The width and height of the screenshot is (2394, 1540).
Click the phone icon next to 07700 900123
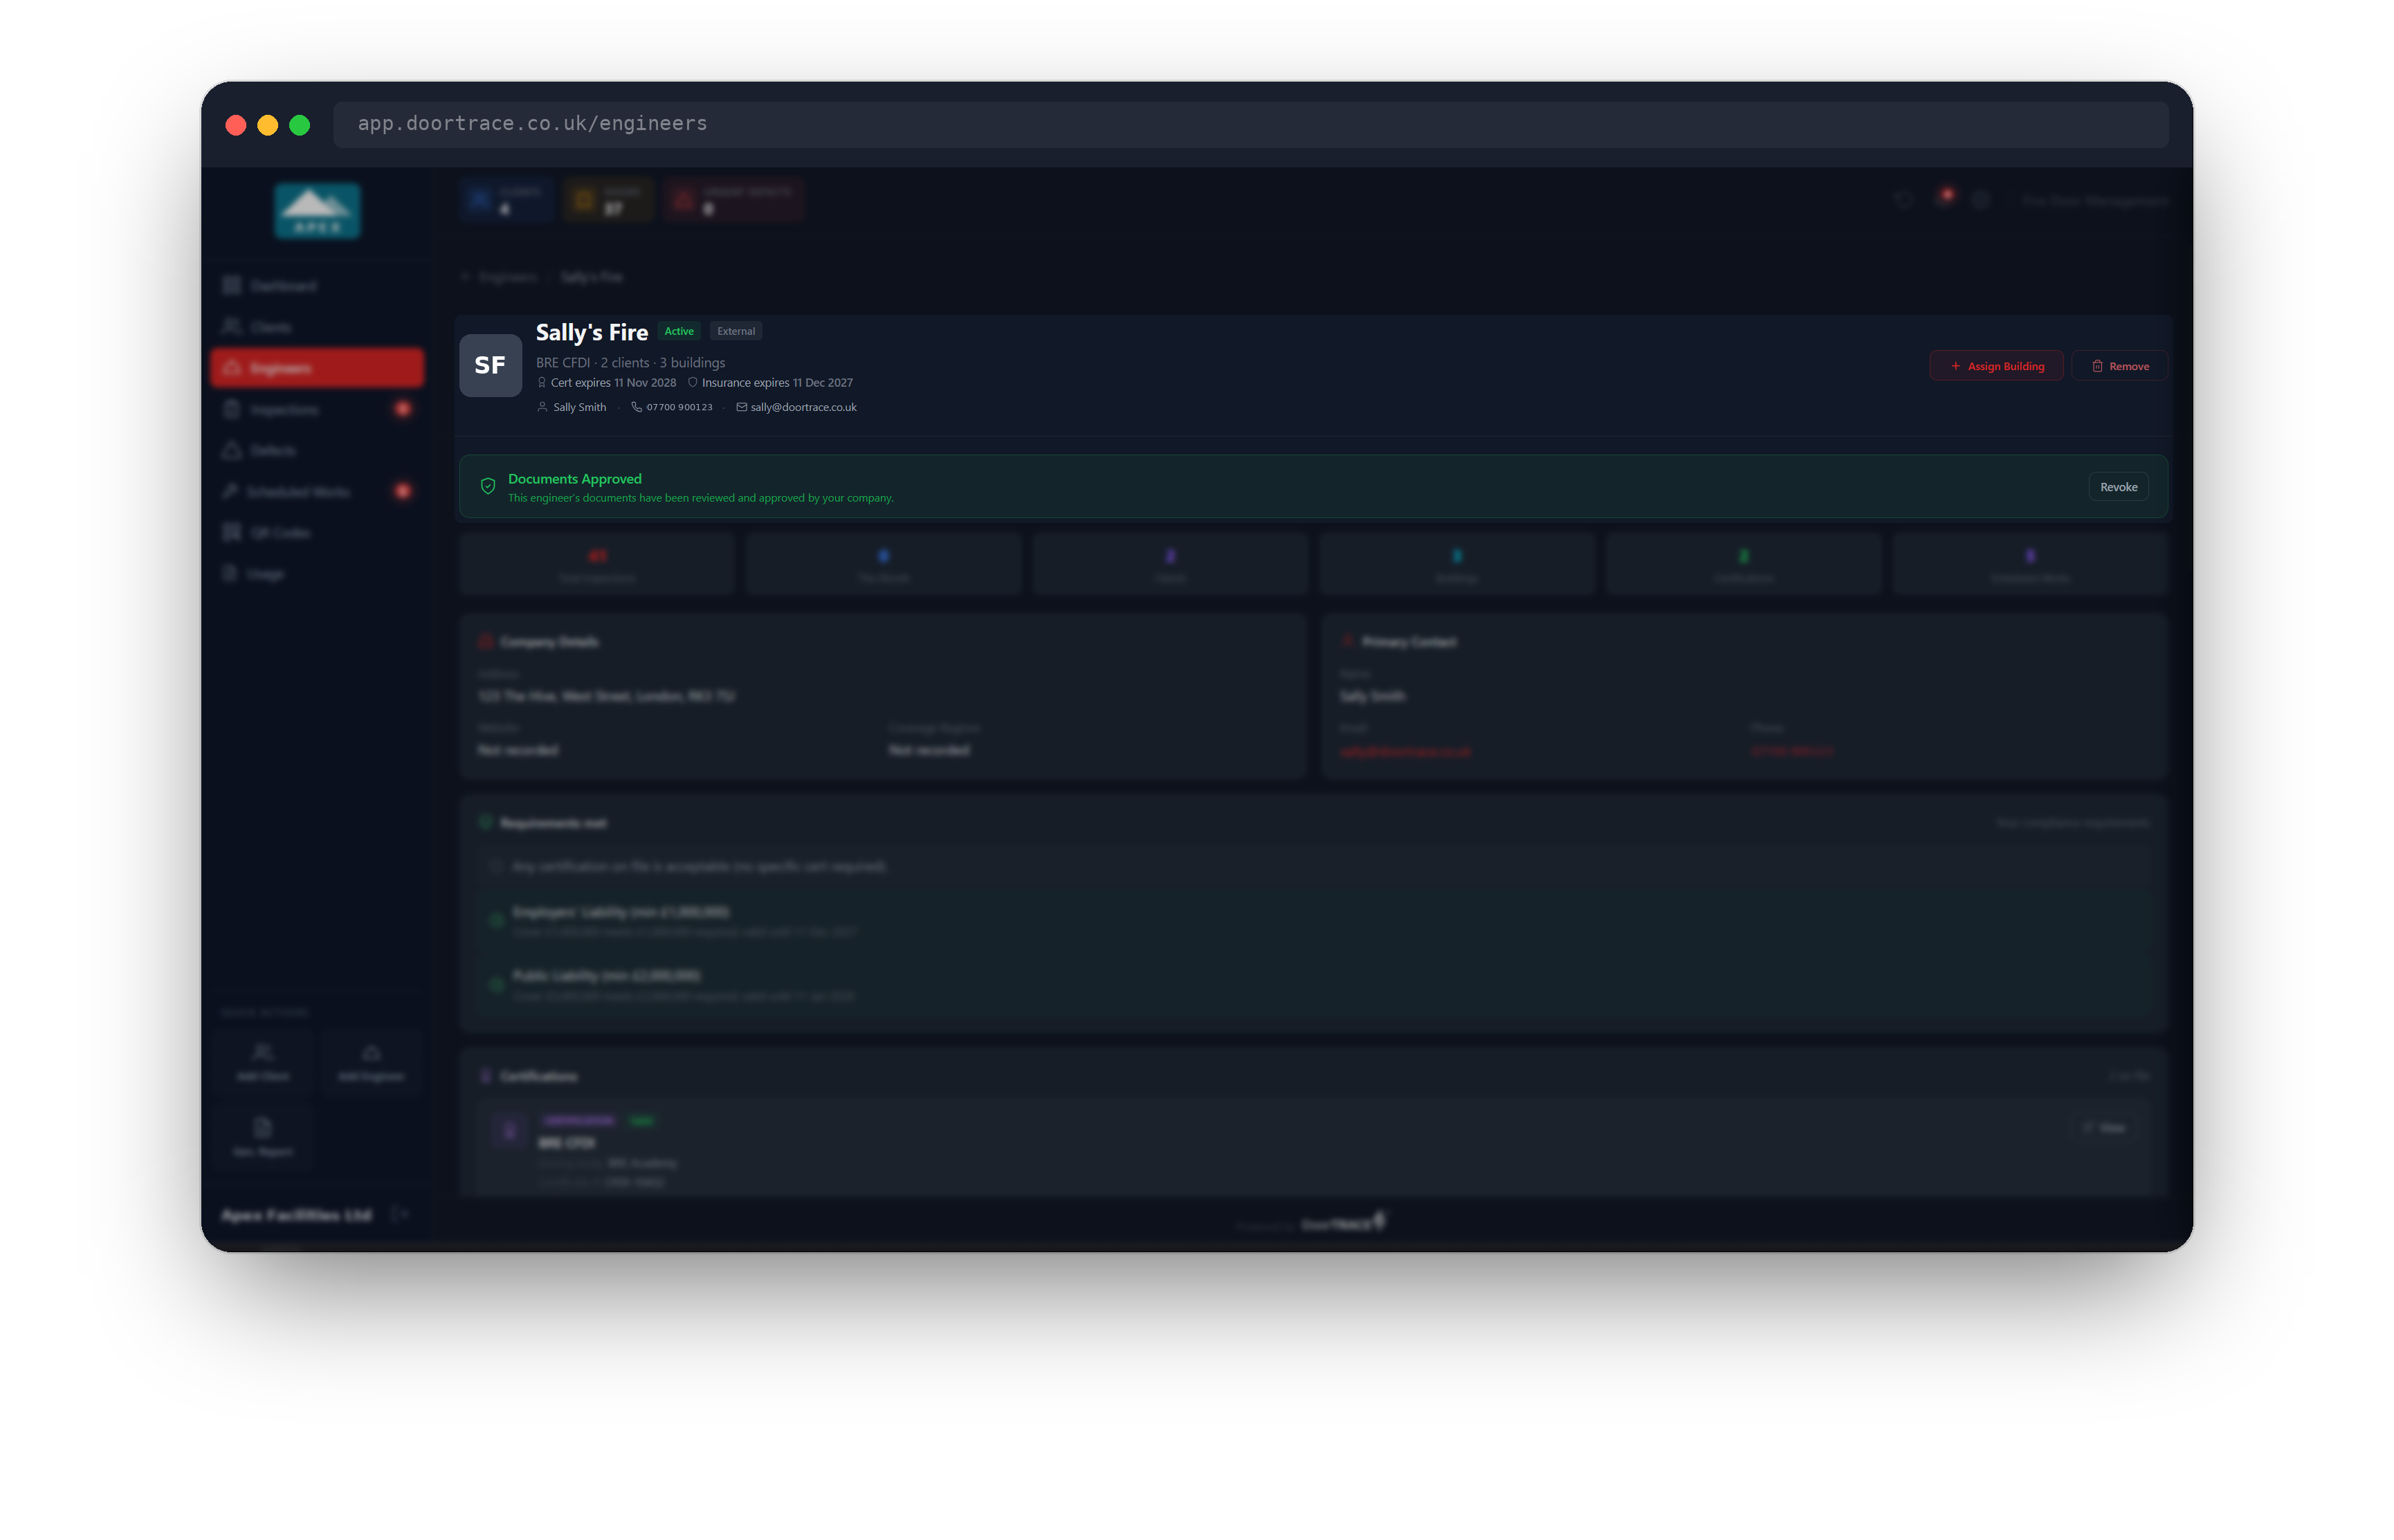pos(636,407)
